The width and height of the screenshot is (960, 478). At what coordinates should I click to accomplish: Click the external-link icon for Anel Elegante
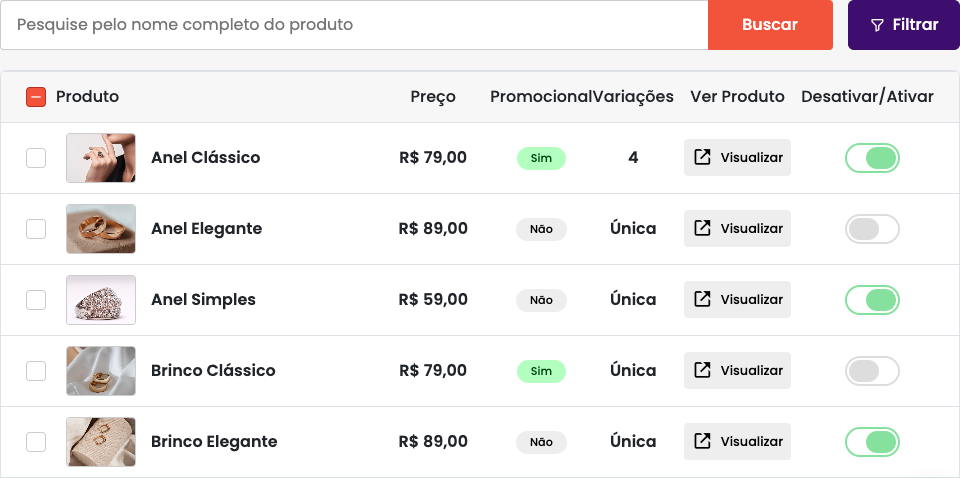tap(702, 228)
